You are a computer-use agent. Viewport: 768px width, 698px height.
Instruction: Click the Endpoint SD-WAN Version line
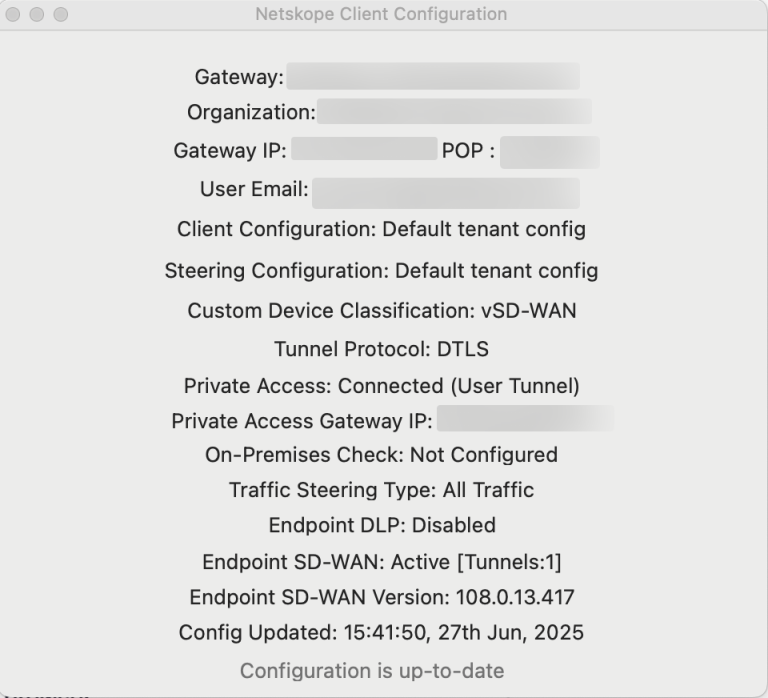click(381, 598)
